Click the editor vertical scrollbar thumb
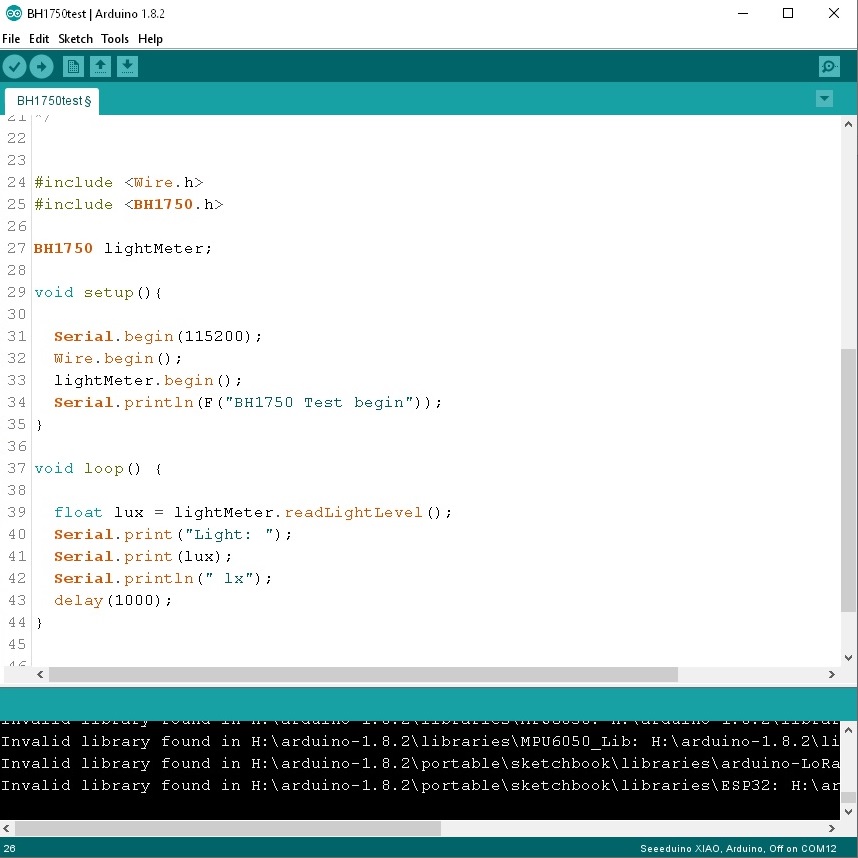 tap(848, 480)
